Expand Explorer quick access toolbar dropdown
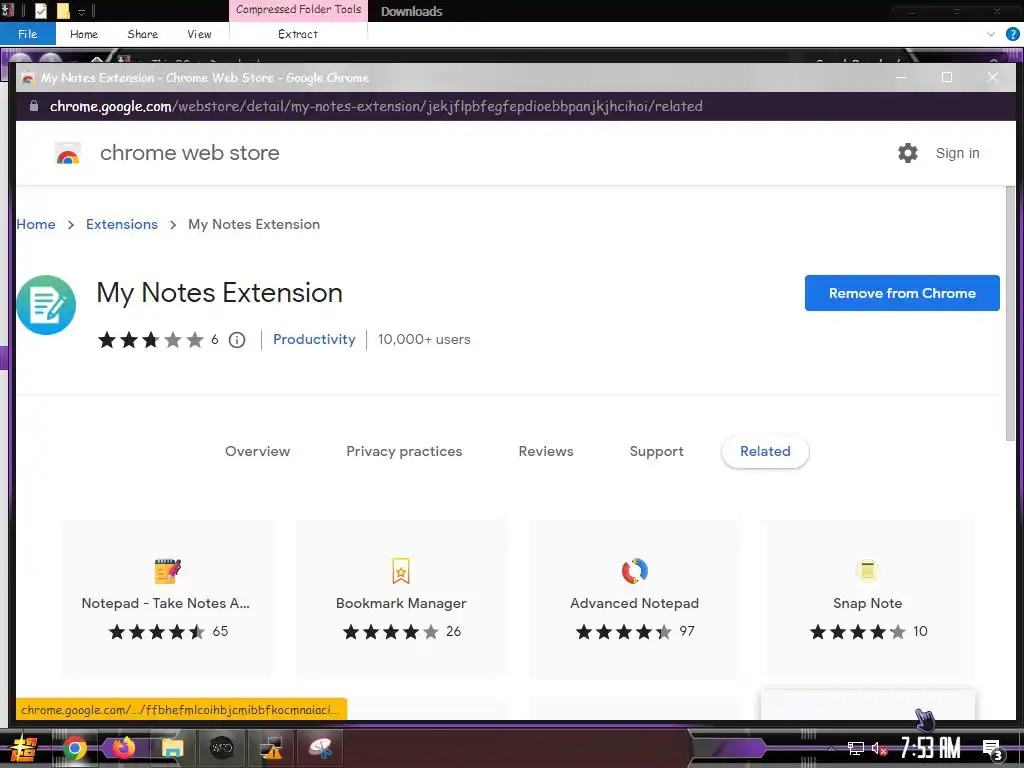The image size is (1024, 768). pos(82,12)
